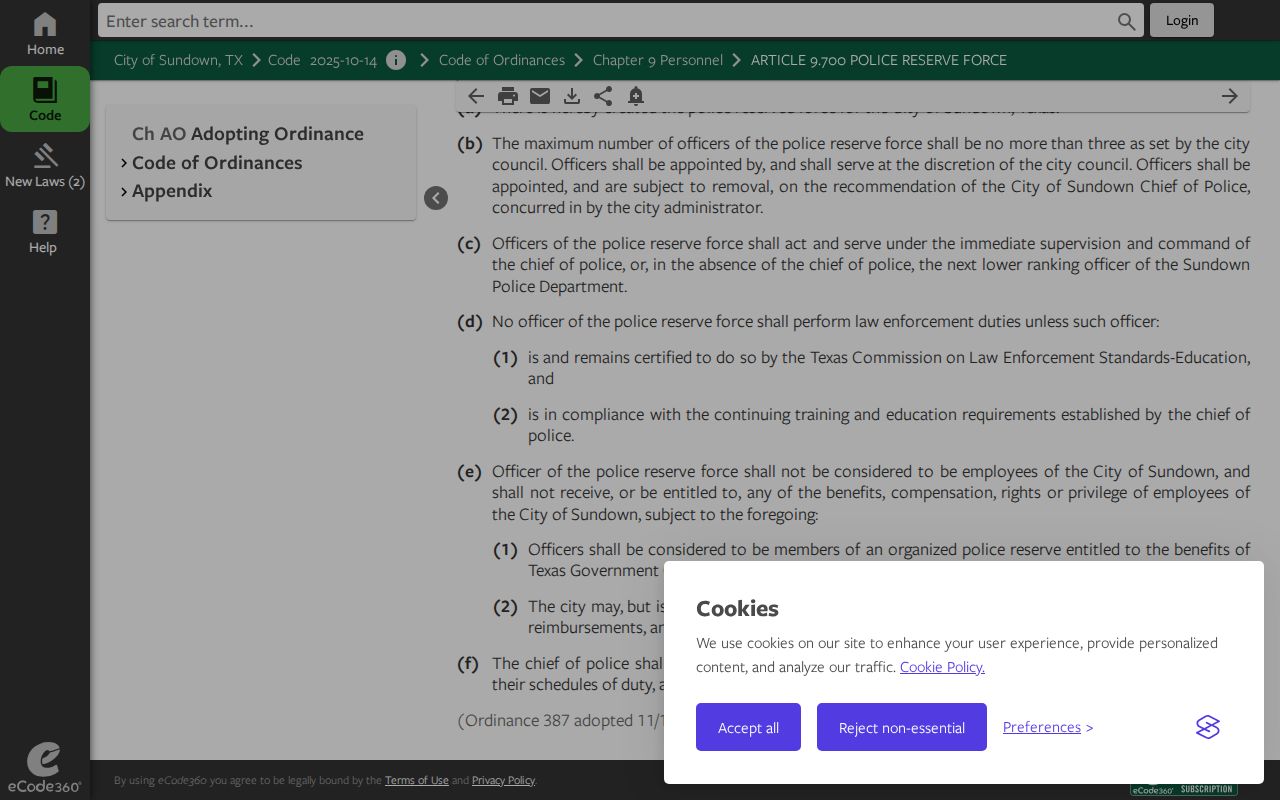Select subsection (e) marker
Image resolution: width=1280 pixels, height=800 pixels.
(x=469, y=472)
